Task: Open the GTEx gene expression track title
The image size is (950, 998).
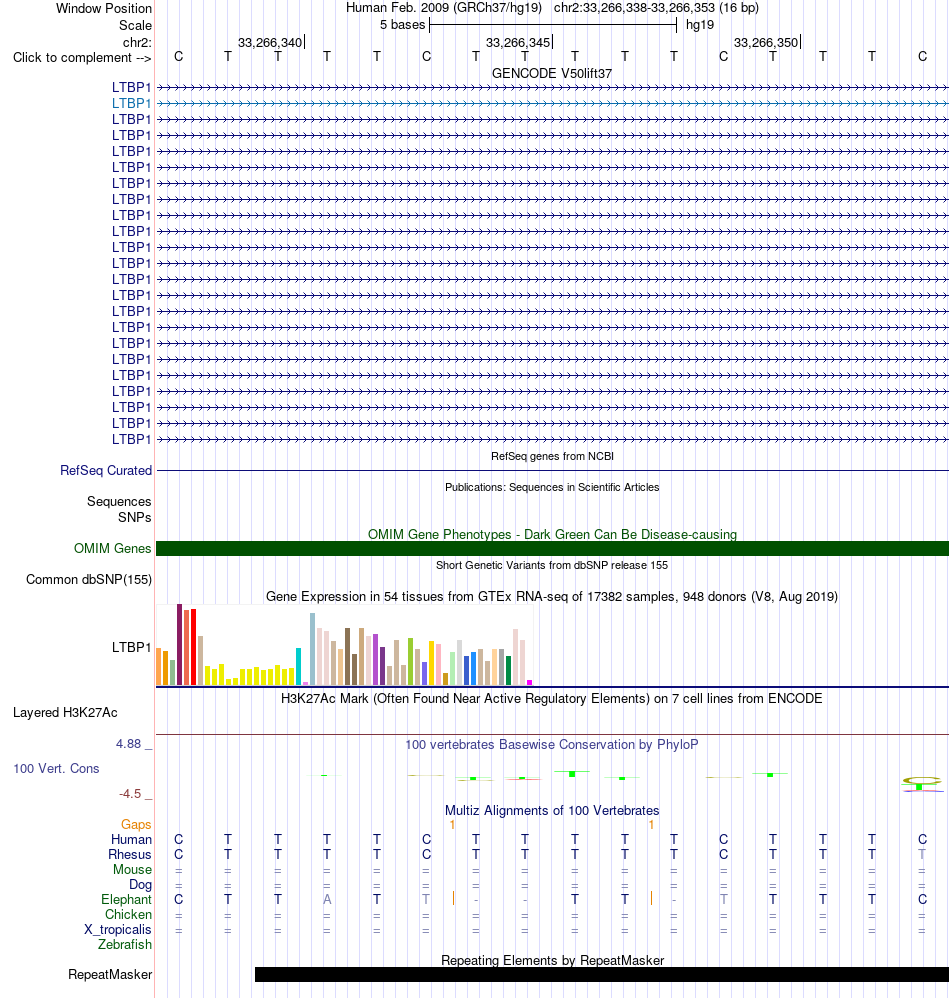Action: pyautogui.click(x=552, y=597)
